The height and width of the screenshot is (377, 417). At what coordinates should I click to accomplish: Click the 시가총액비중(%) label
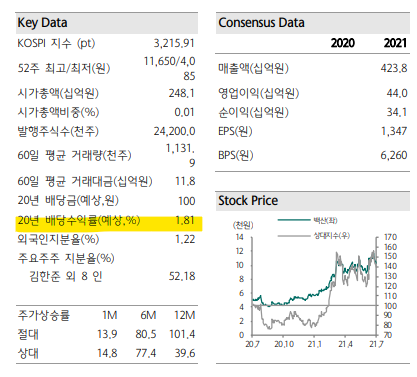pyautogui.click(x=58, y=112)
